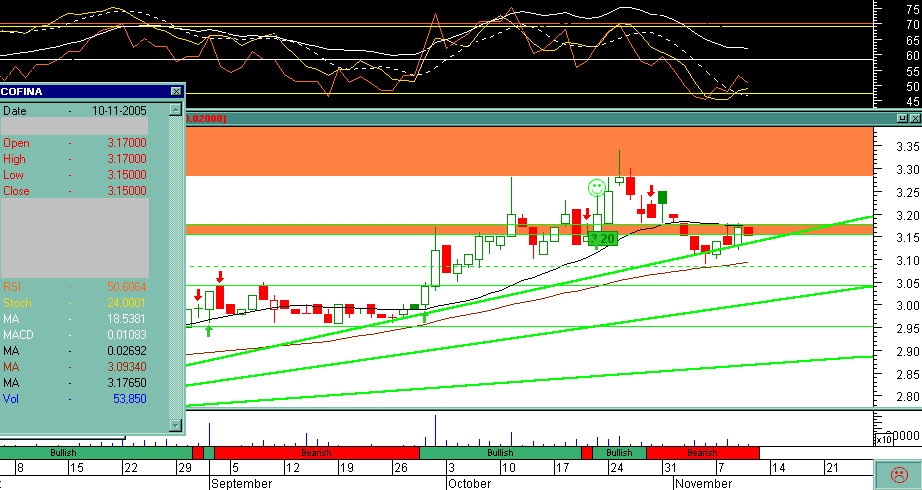This screenshot has height=490, width=922.
Task: Click the October Bullish expert bar
Action: click(500, 453)
